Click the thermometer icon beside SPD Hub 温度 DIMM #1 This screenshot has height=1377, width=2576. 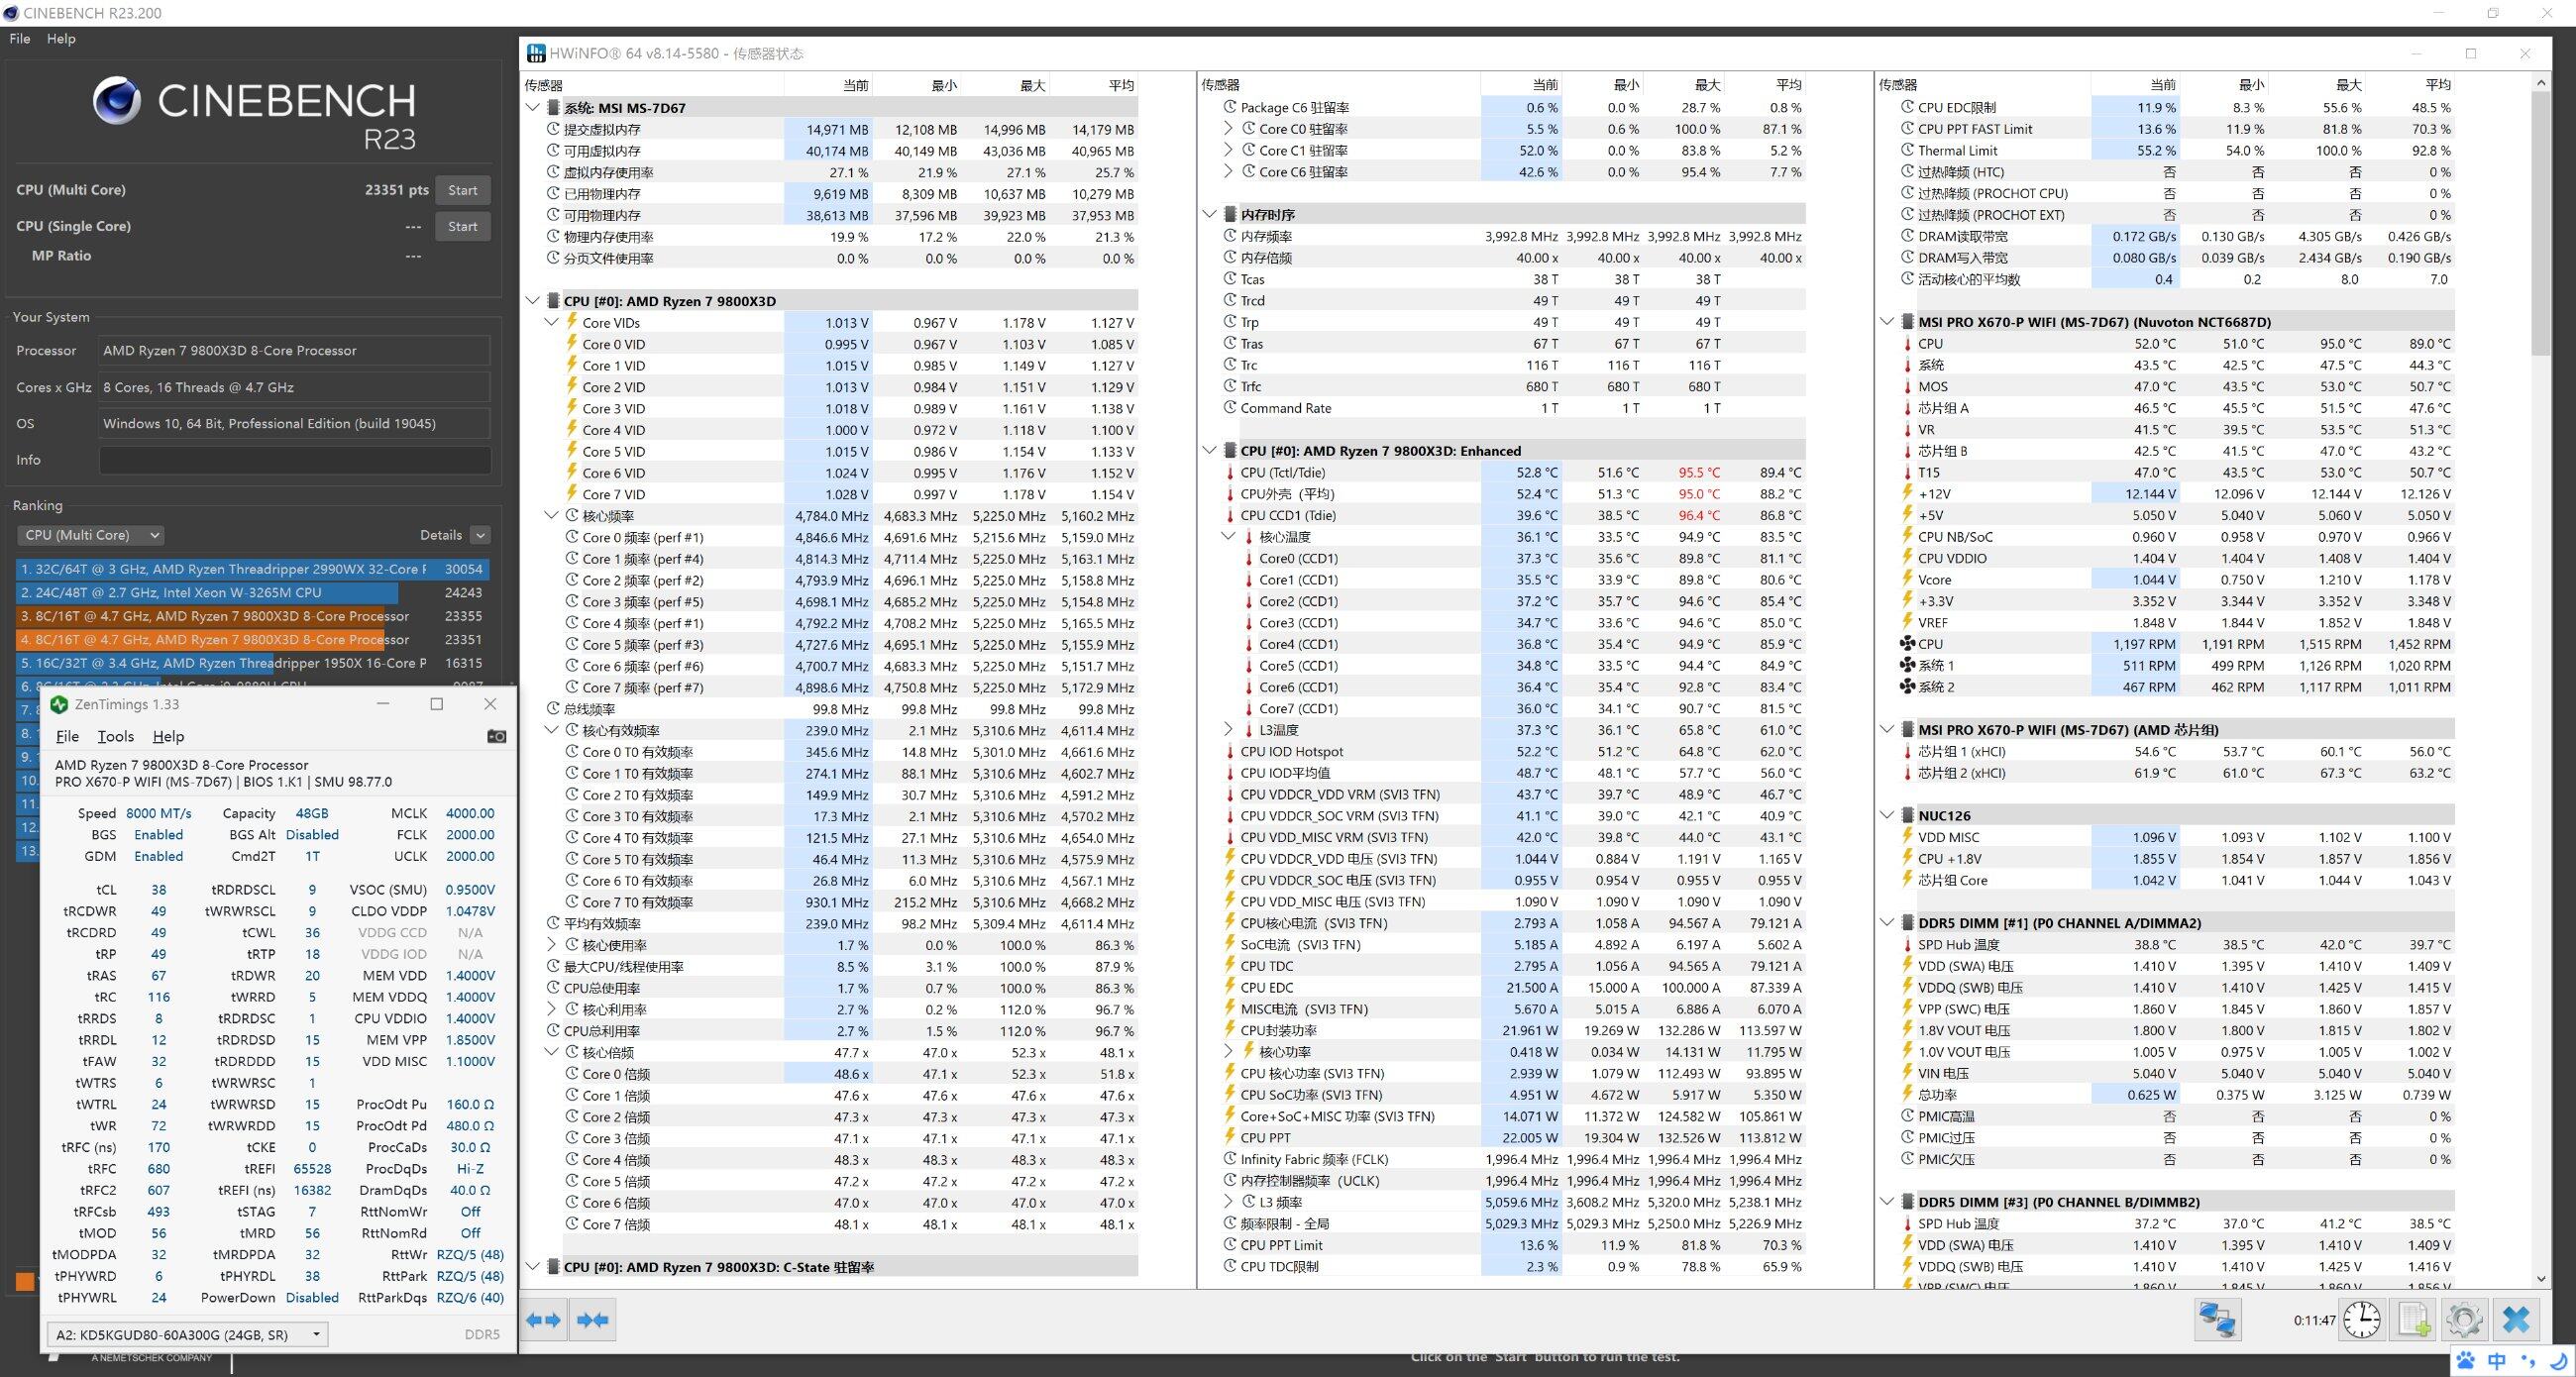click(1907, 944)
